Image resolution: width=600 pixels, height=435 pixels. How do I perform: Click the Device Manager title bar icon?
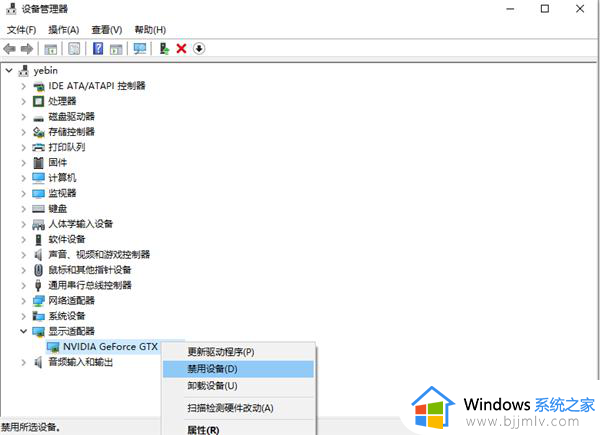(11, 9)
